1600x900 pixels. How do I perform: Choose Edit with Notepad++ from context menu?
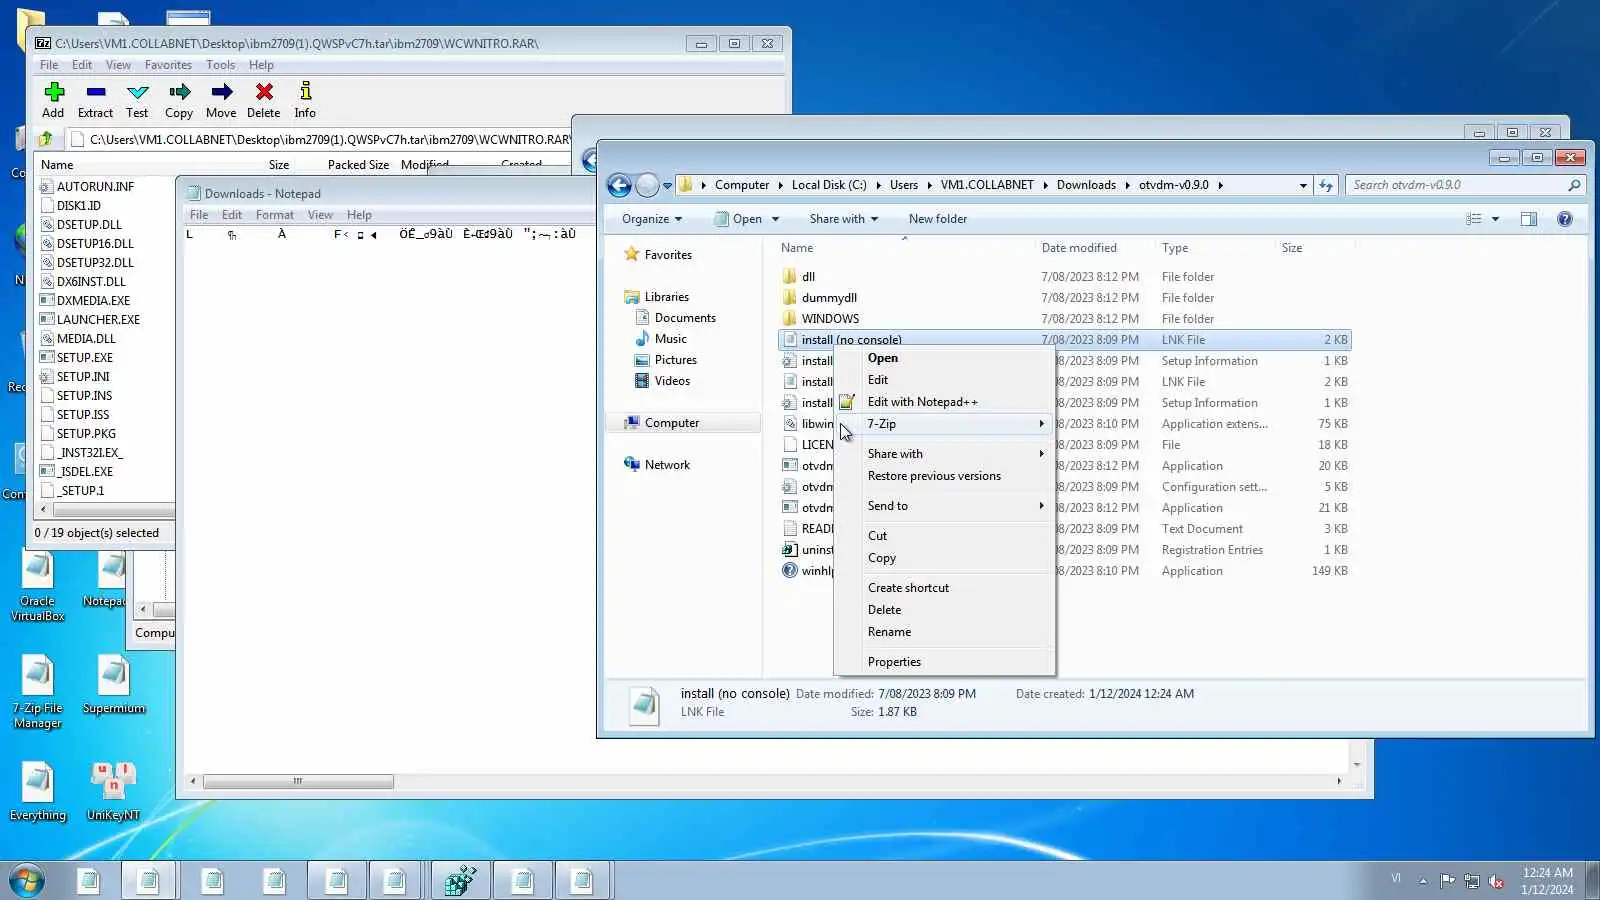click(944, 402)
